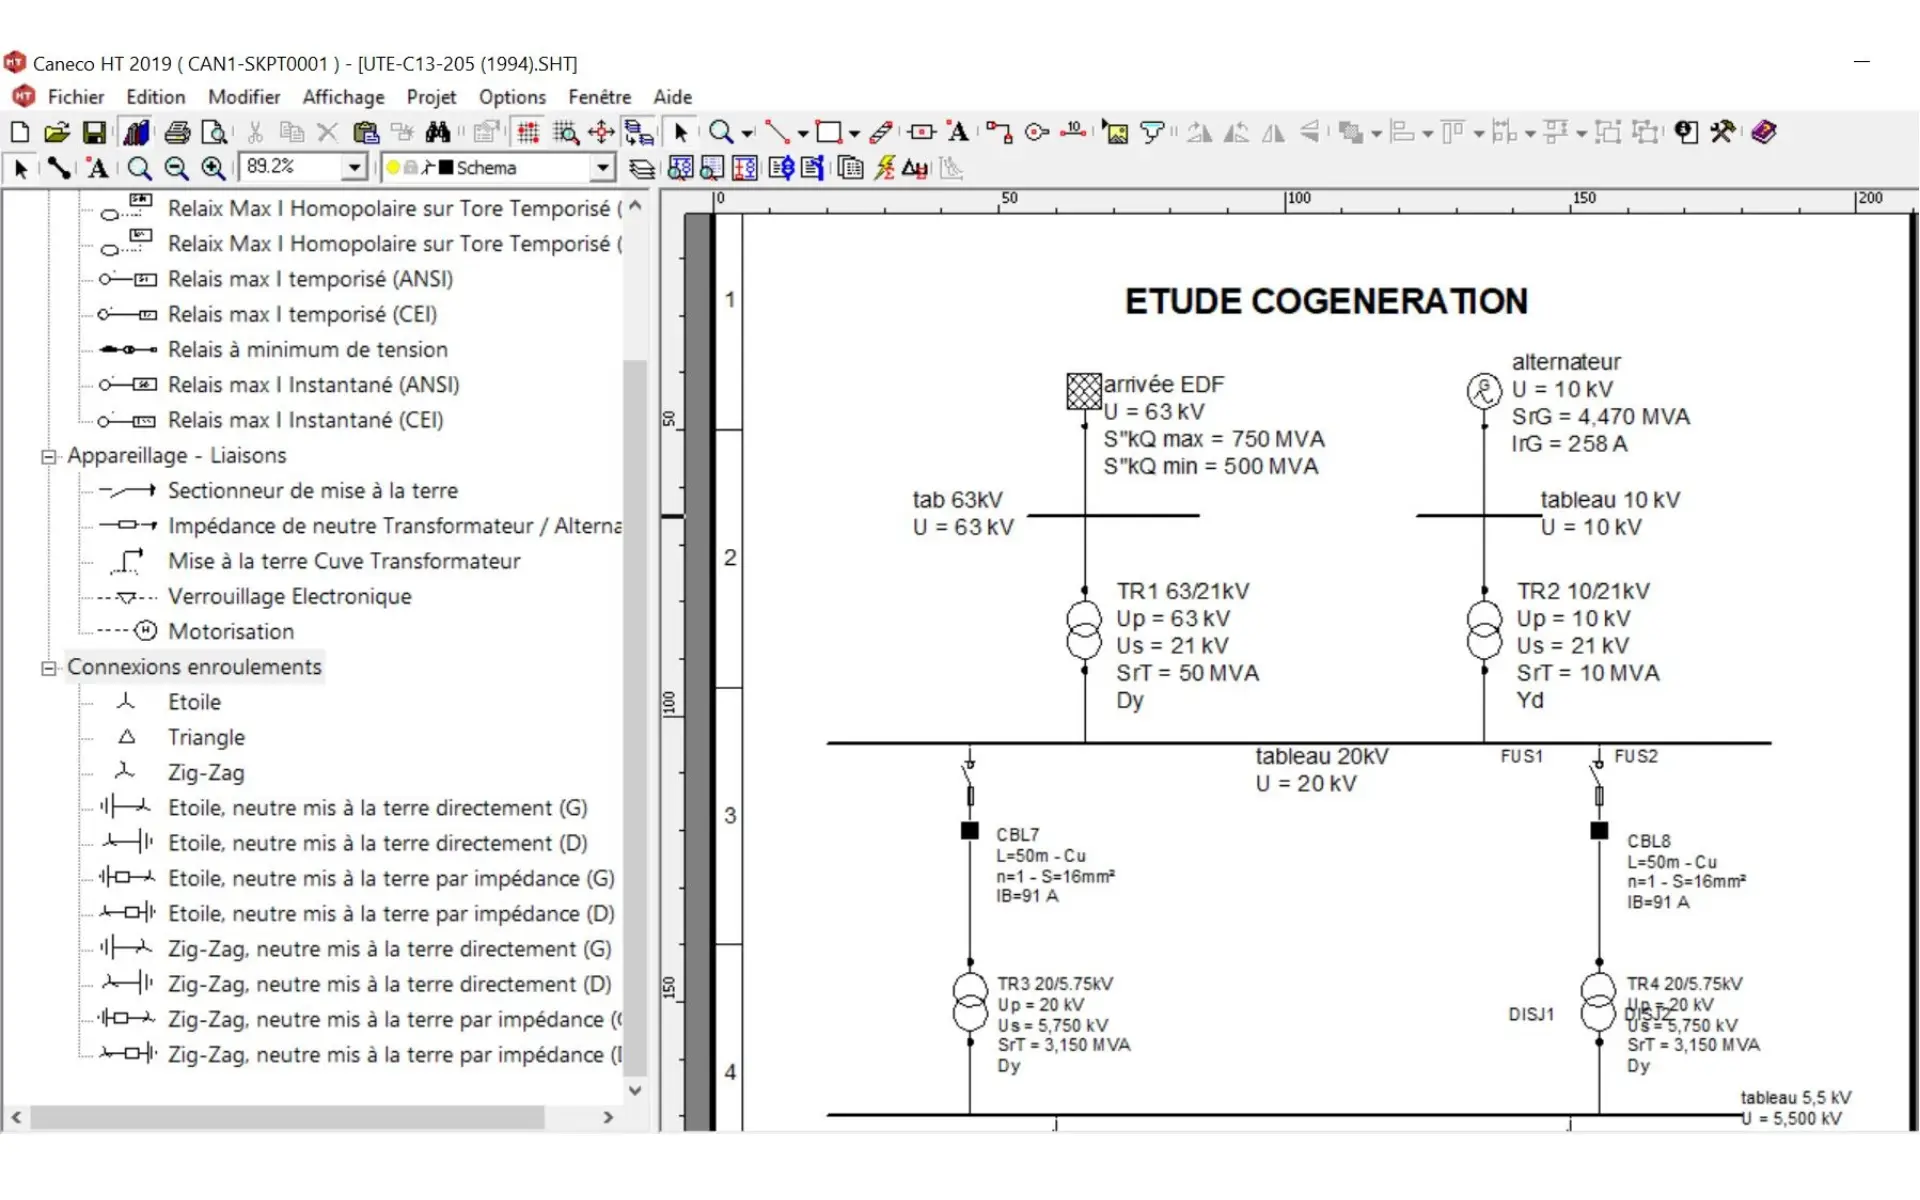Select the text 'A' tool in the lower toolbar

pyautogui.click(x=97, y=169)
